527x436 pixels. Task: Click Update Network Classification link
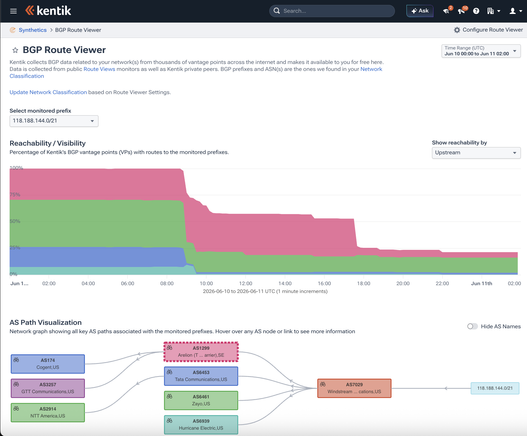(48, 92)
